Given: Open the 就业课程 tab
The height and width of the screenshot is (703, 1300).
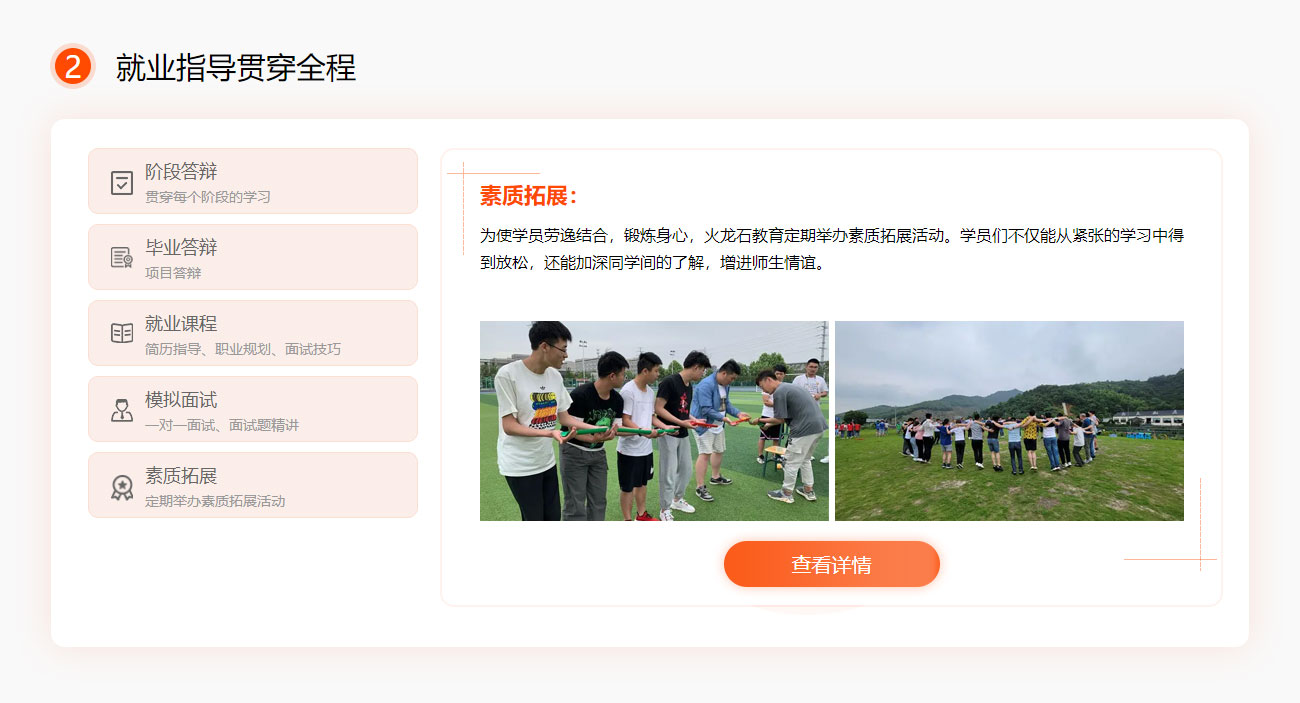Looking at the screenshot, I should 253,333.
